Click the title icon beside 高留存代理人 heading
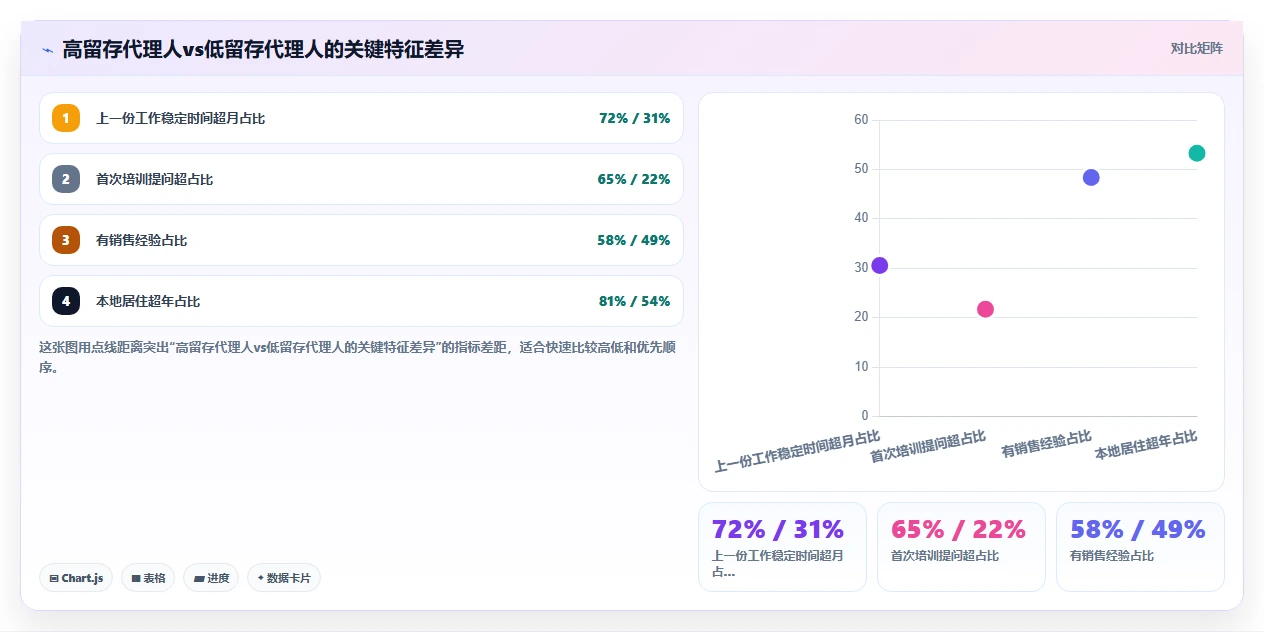The width and height of the screenshot is (1264, 632). point(47,49)
